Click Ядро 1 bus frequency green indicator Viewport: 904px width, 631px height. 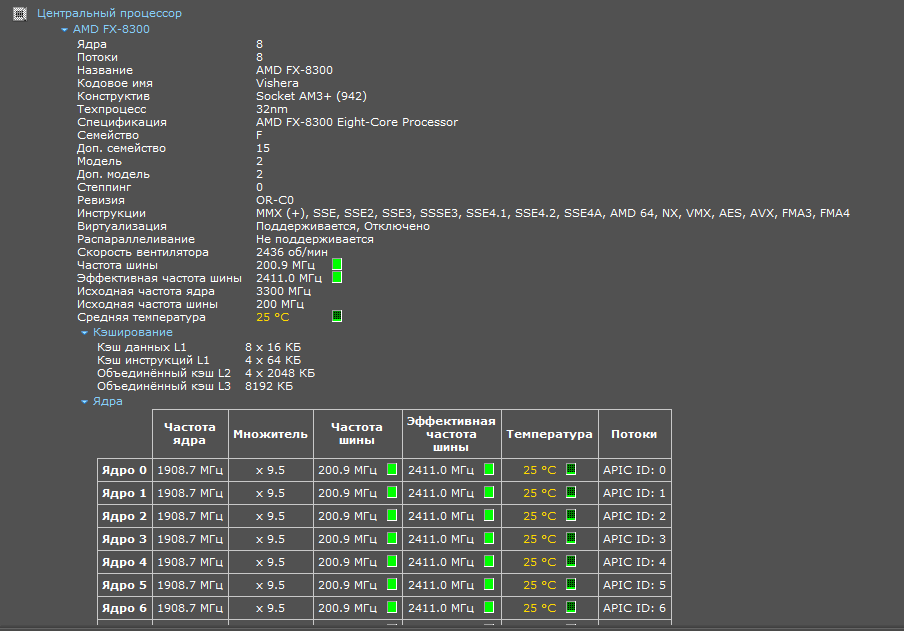click(392, 492)
